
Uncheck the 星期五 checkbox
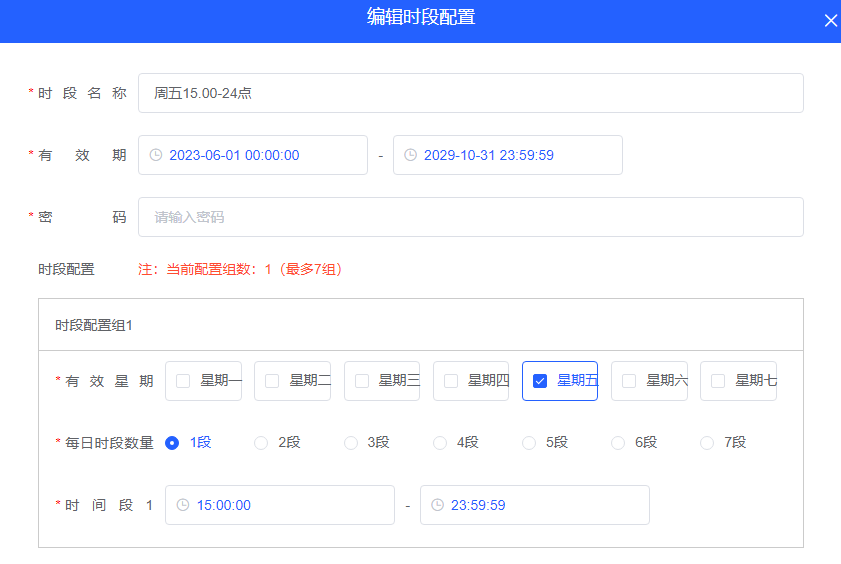(x=540, y=381)
